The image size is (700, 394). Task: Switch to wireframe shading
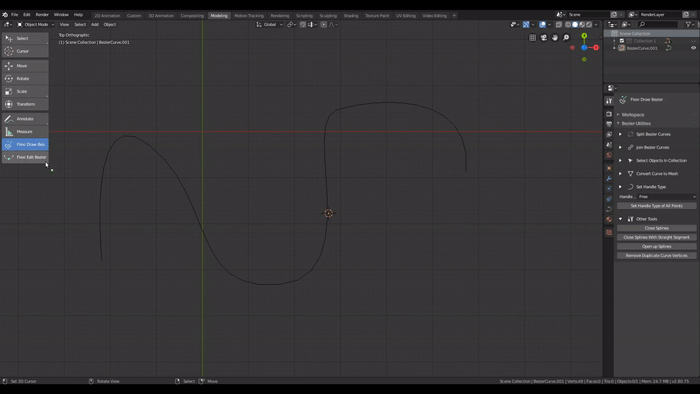[x=568, y=25]
